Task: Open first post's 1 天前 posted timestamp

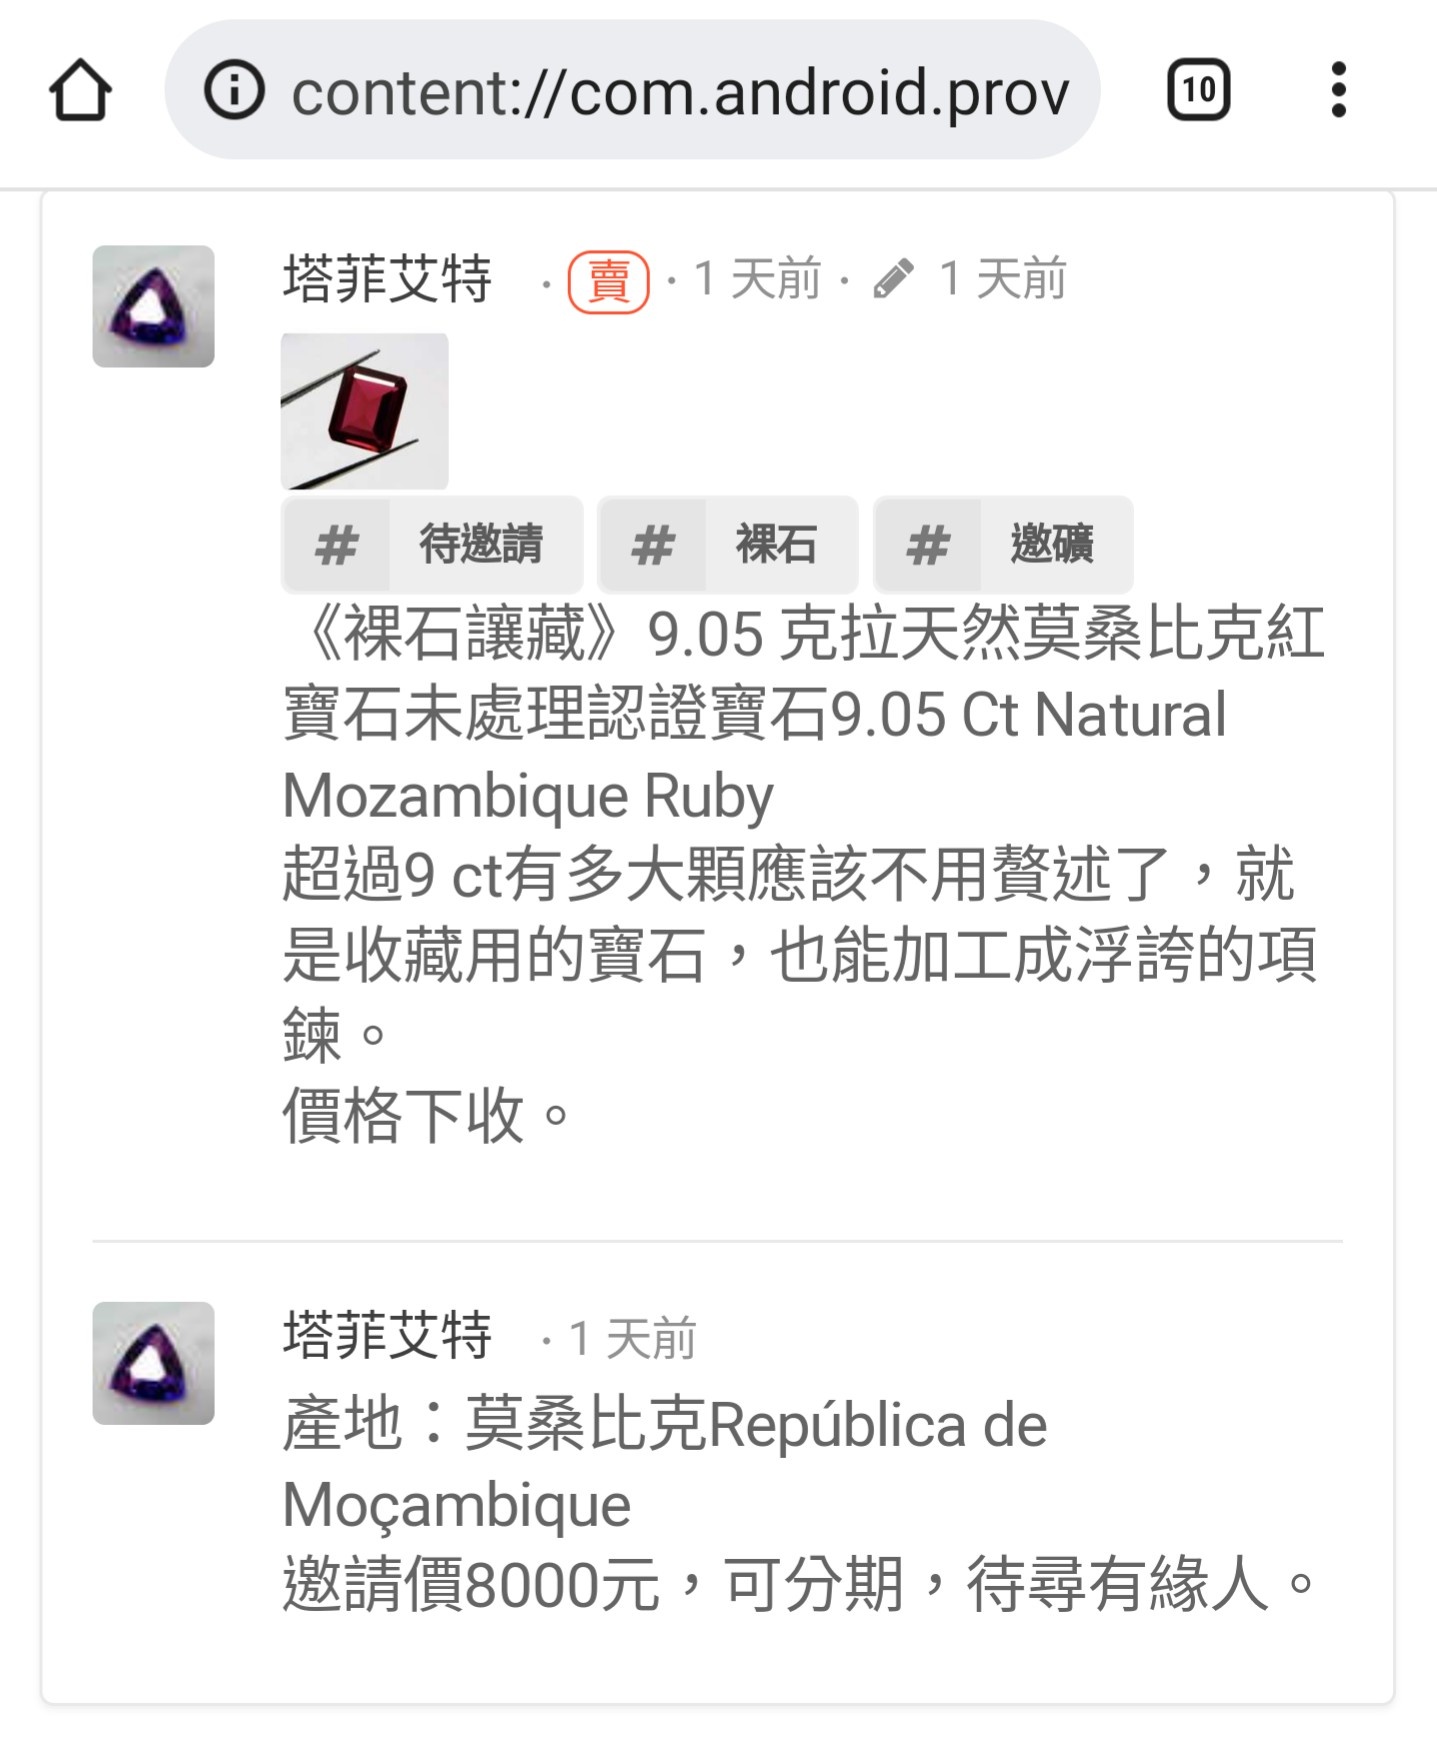Action: [x=757, y=279]
